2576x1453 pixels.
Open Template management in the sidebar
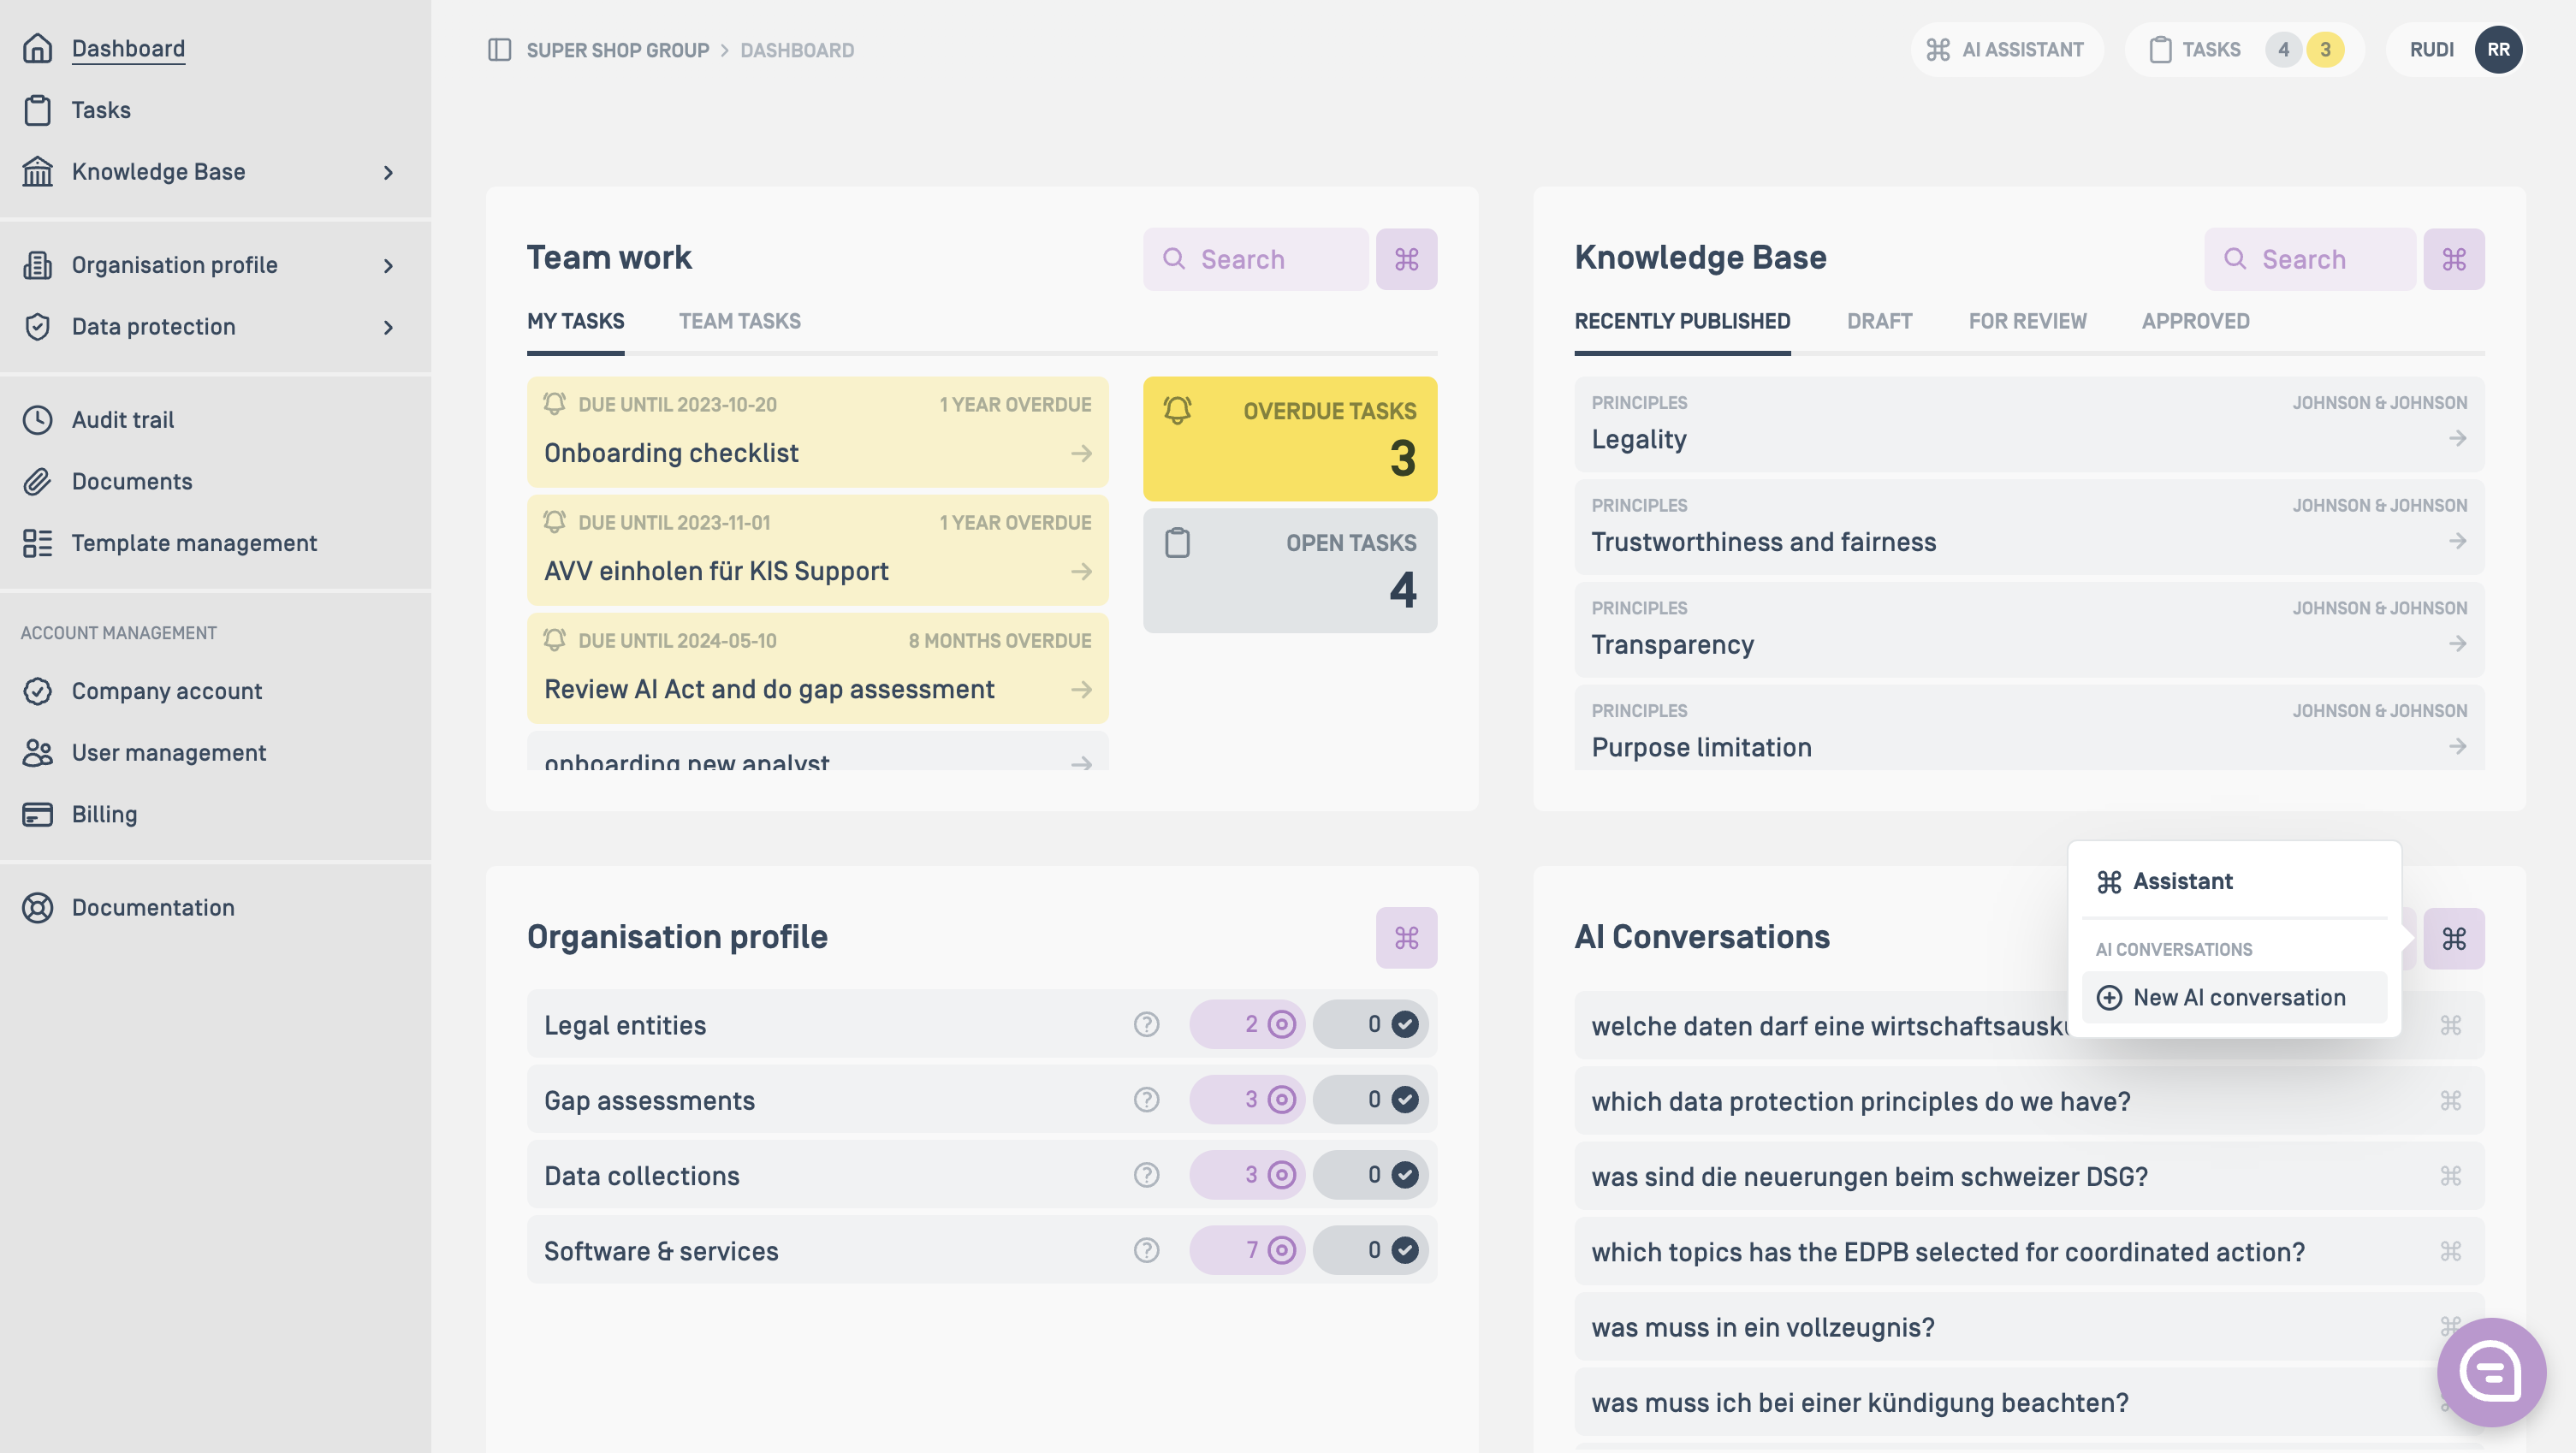click(194, 543)
